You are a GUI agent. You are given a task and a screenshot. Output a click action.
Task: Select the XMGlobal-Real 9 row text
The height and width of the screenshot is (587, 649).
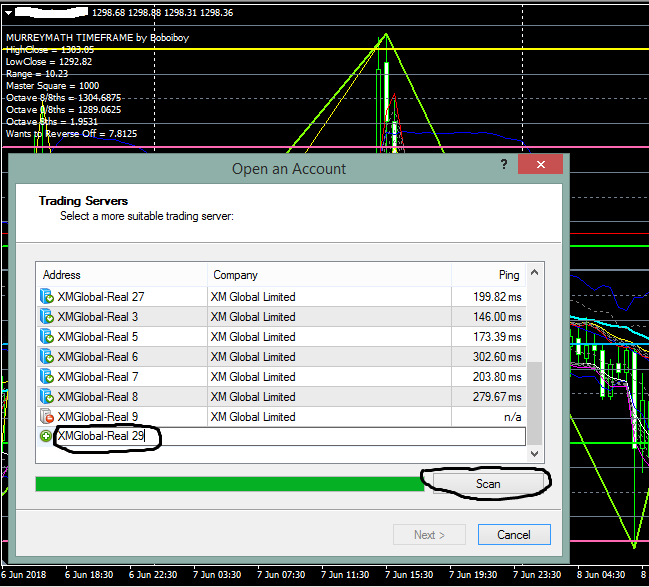click(98, 416)
